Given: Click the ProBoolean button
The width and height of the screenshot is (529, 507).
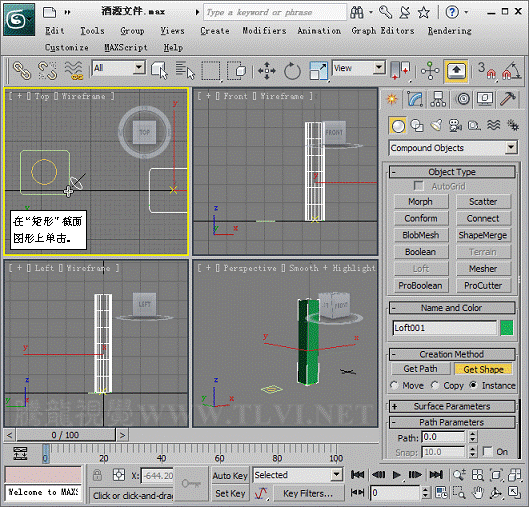Looking at the screenshot, I should [420, 286].
